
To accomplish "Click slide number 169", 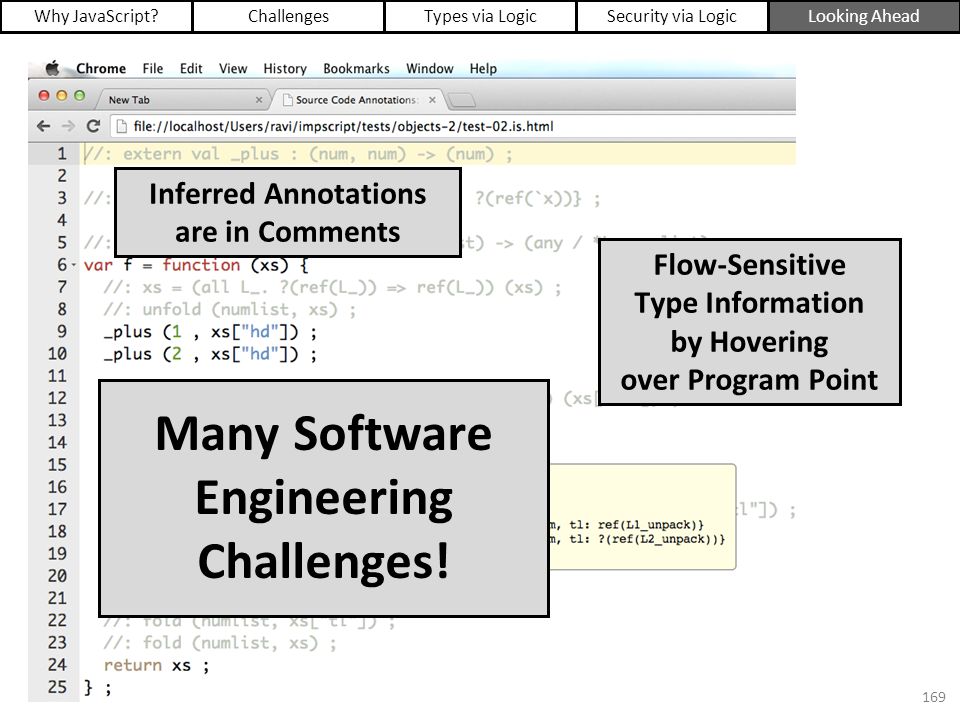I will (x=934, y=697).
